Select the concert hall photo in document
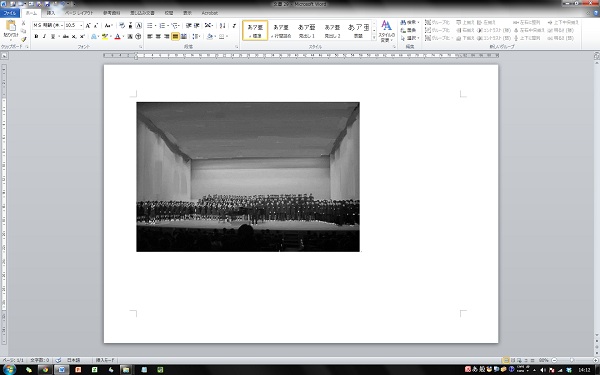This screenshot has width=600, height=375. point(248,177)
